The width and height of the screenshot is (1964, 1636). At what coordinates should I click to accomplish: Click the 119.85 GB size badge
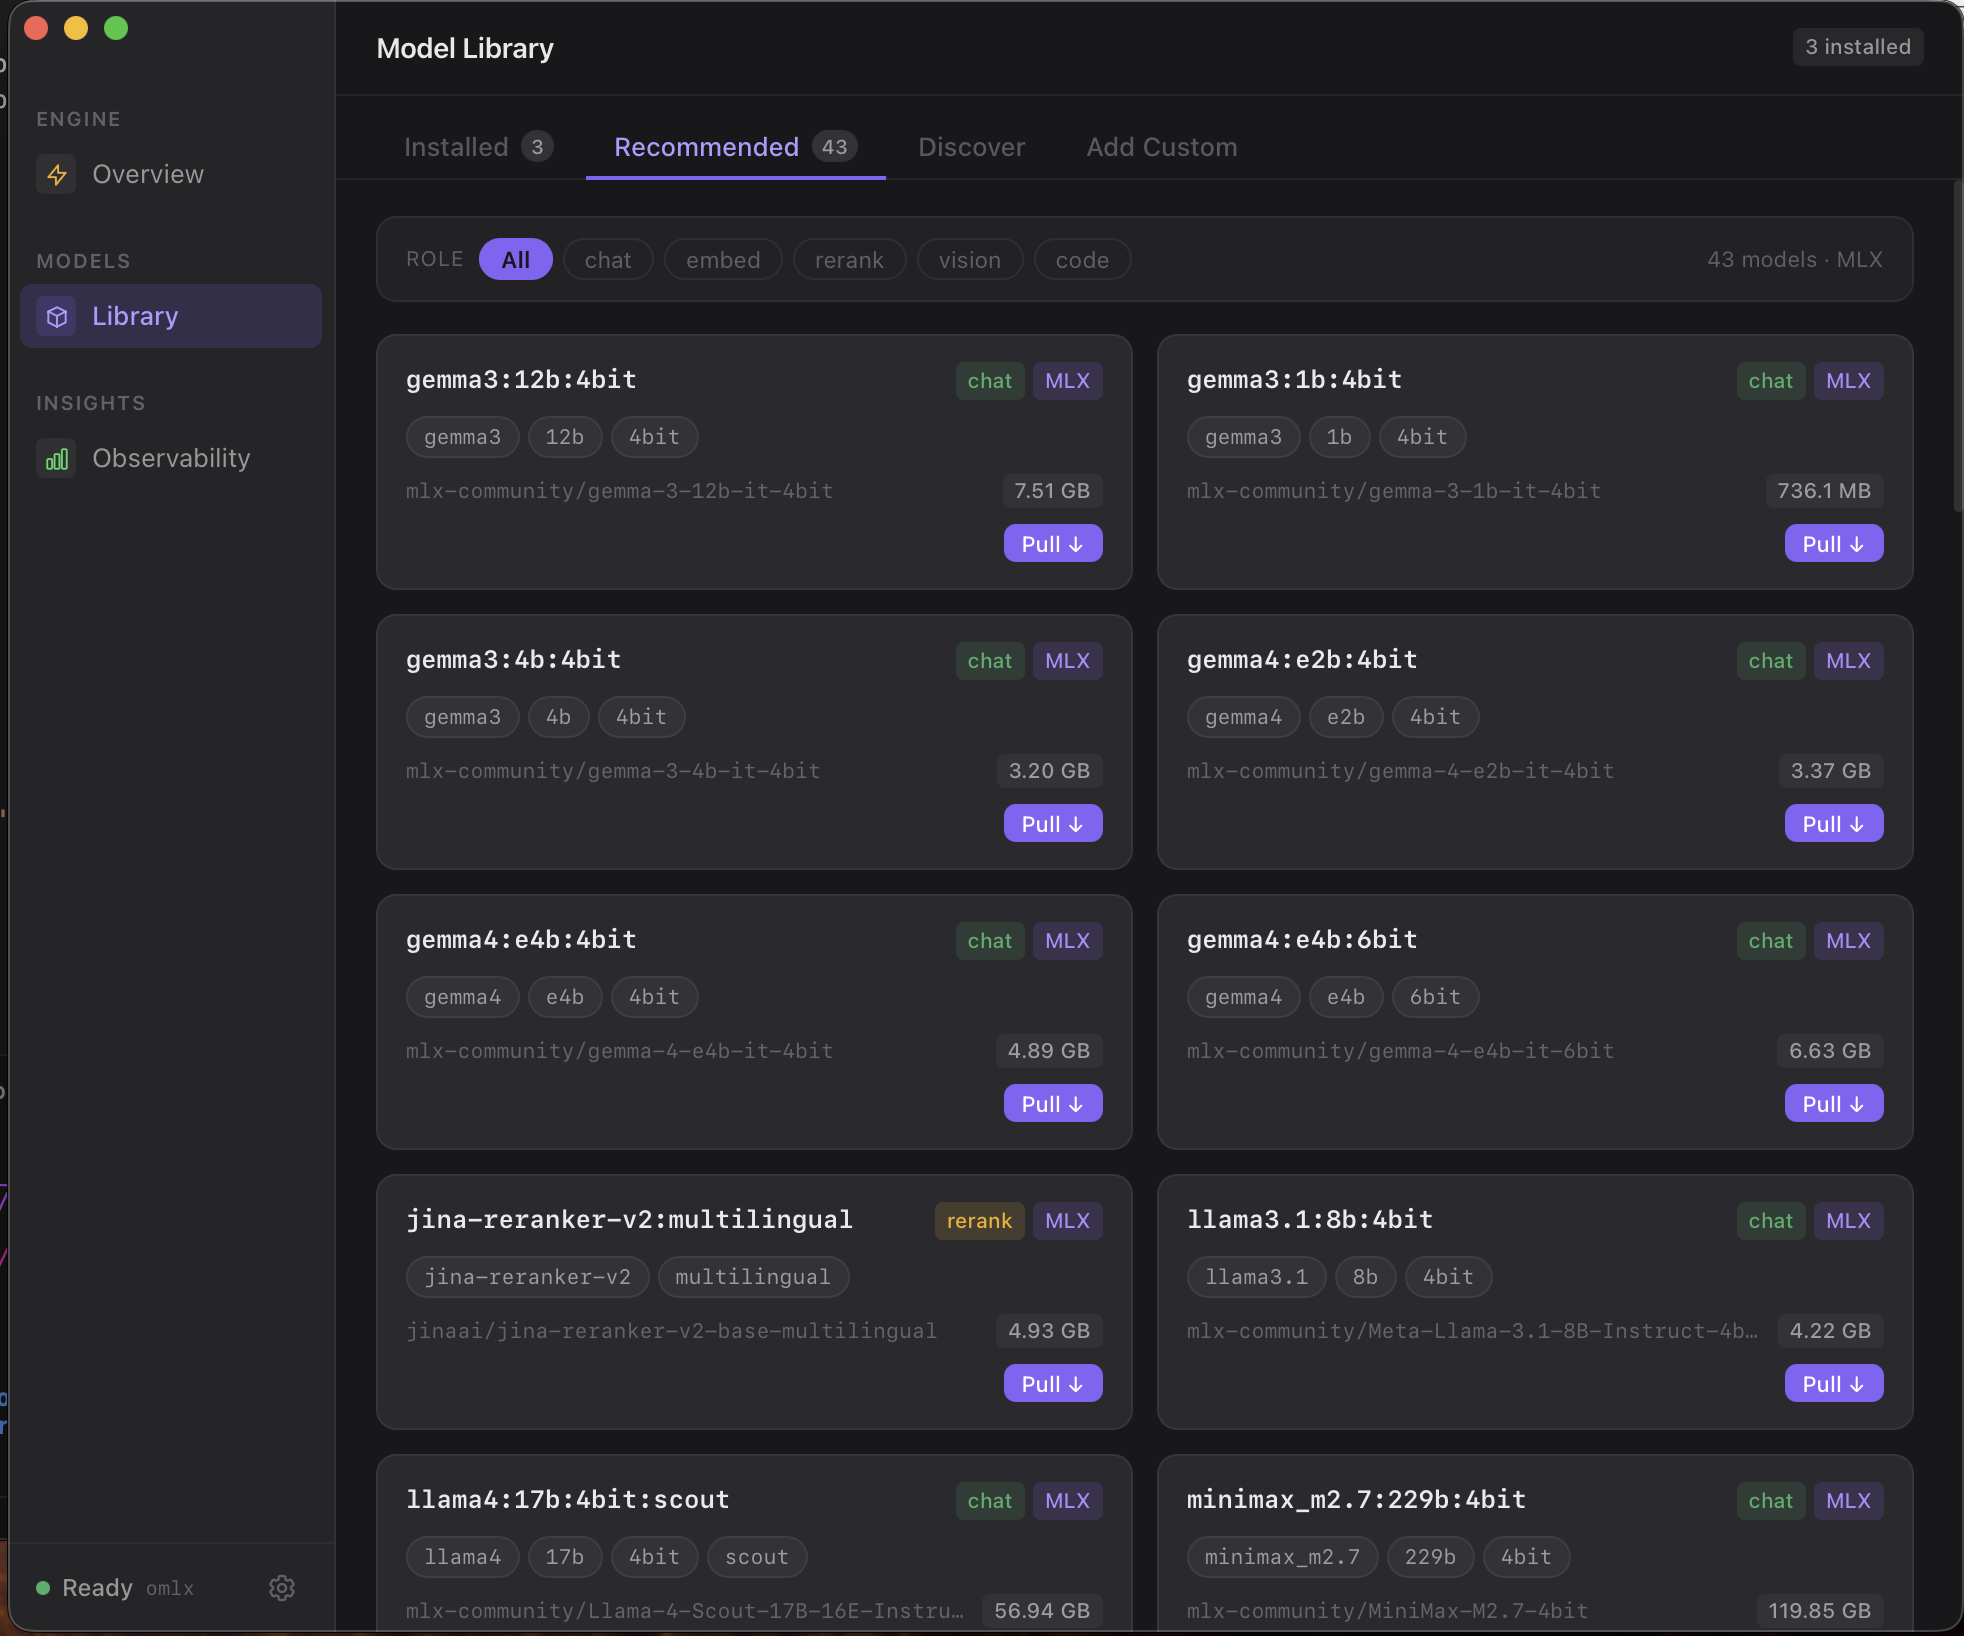tap(1820, 1611)
